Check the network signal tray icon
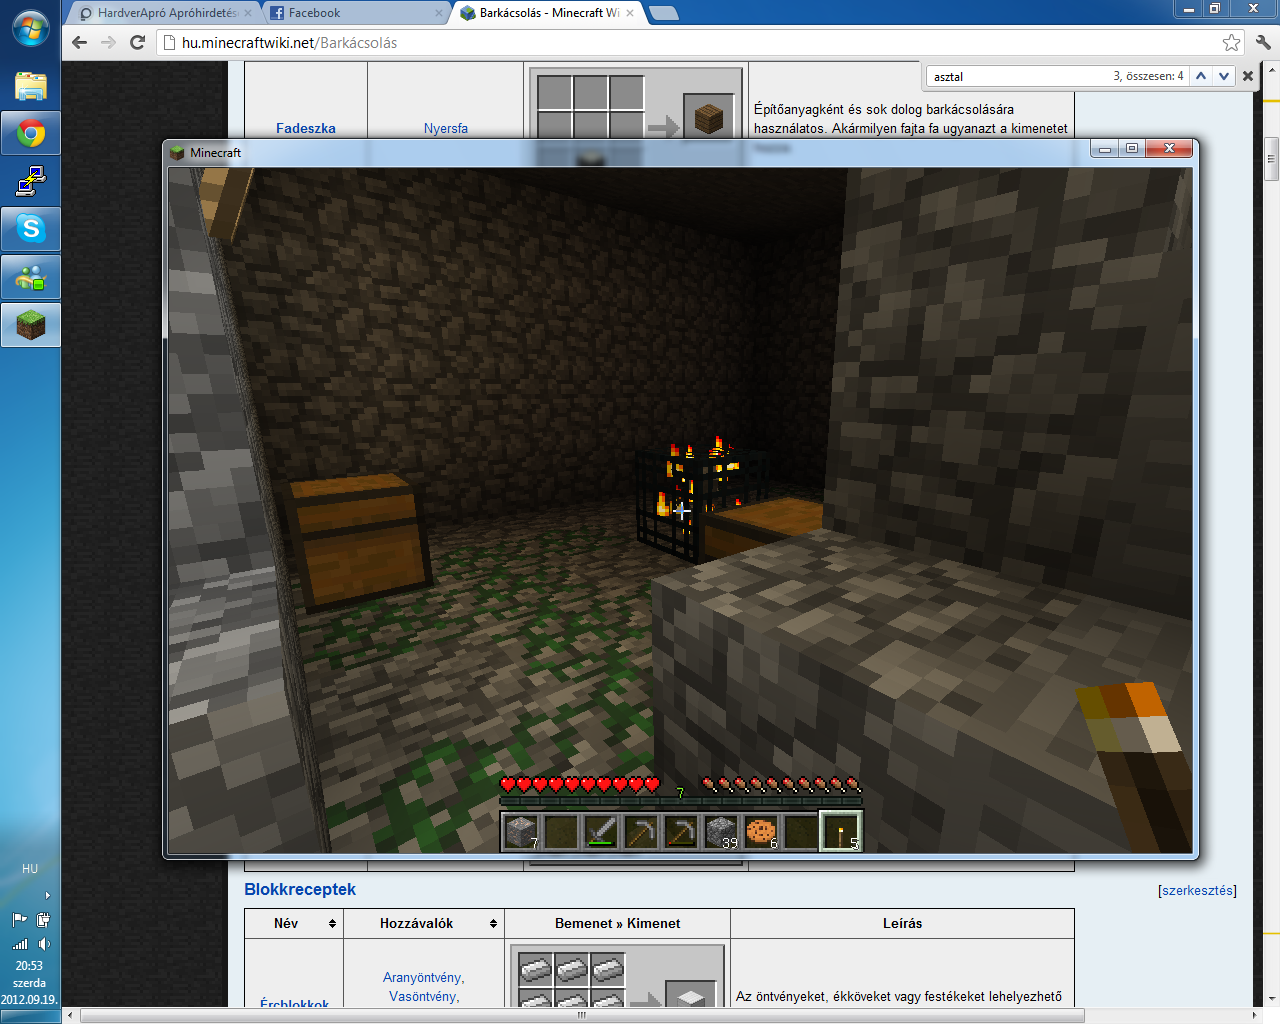1280x1024 pixels. [19, 943]
